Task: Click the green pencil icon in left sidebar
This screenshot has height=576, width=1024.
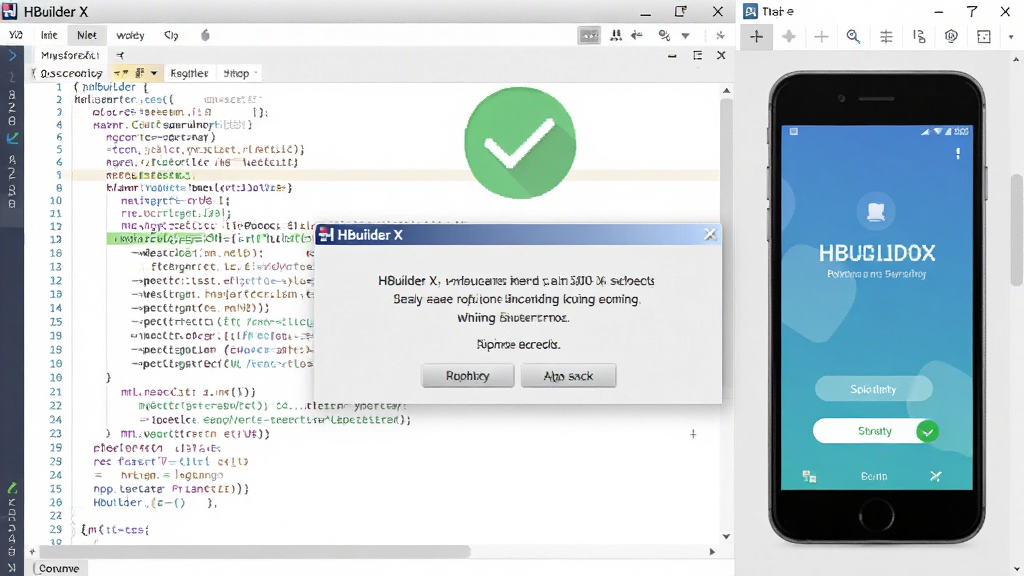Action: (x=12, y=488)
